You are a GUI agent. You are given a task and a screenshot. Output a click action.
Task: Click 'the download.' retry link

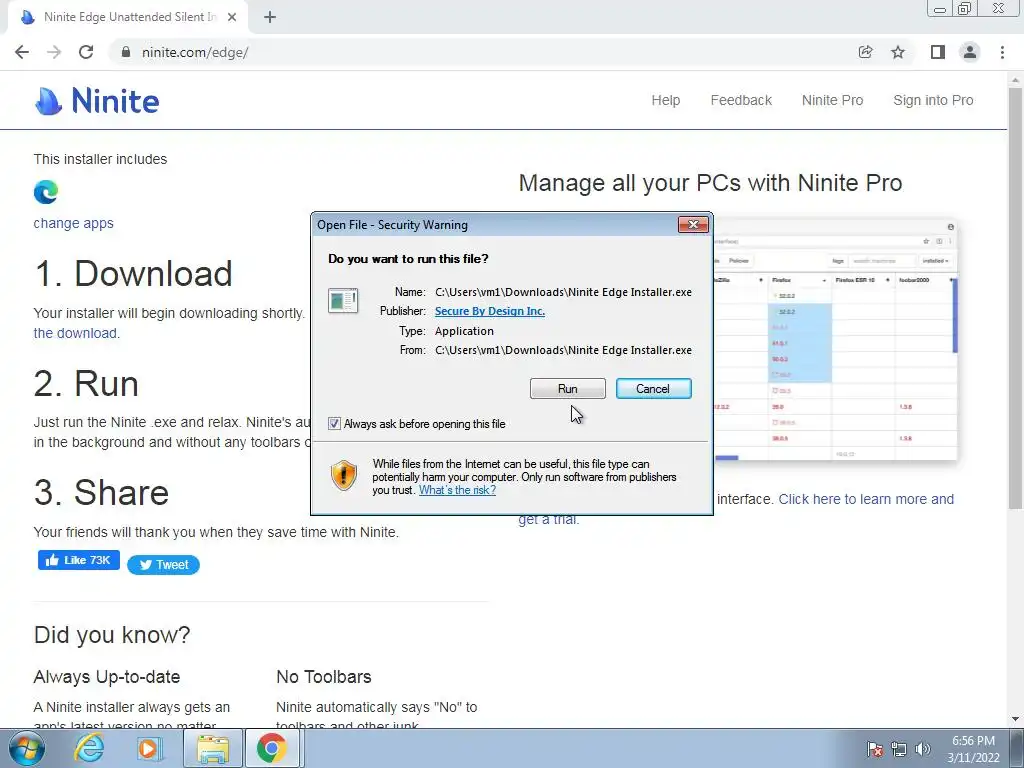(76, 333)
